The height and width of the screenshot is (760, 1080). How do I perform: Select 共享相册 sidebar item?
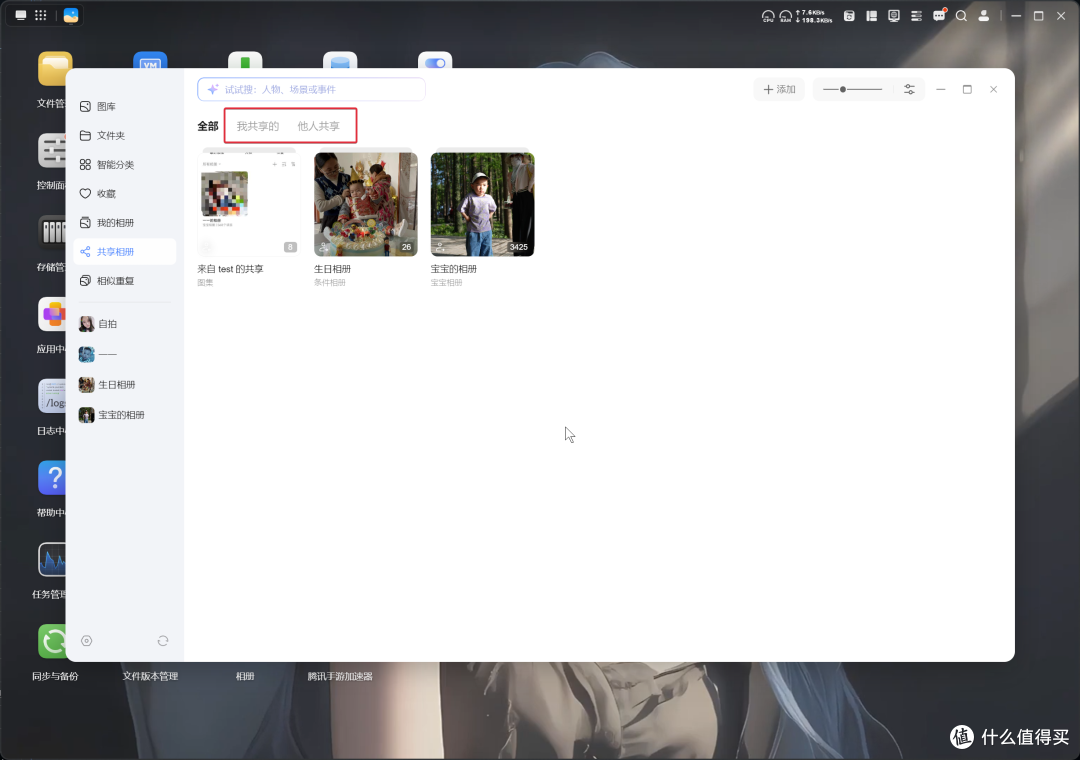pyautogui.click(x=124, y=251)
